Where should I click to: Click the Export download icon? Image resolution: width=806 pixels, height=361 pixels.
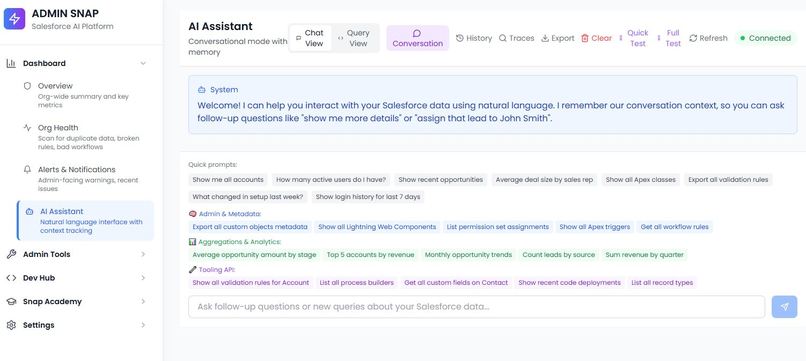click(x=545, y=38)
